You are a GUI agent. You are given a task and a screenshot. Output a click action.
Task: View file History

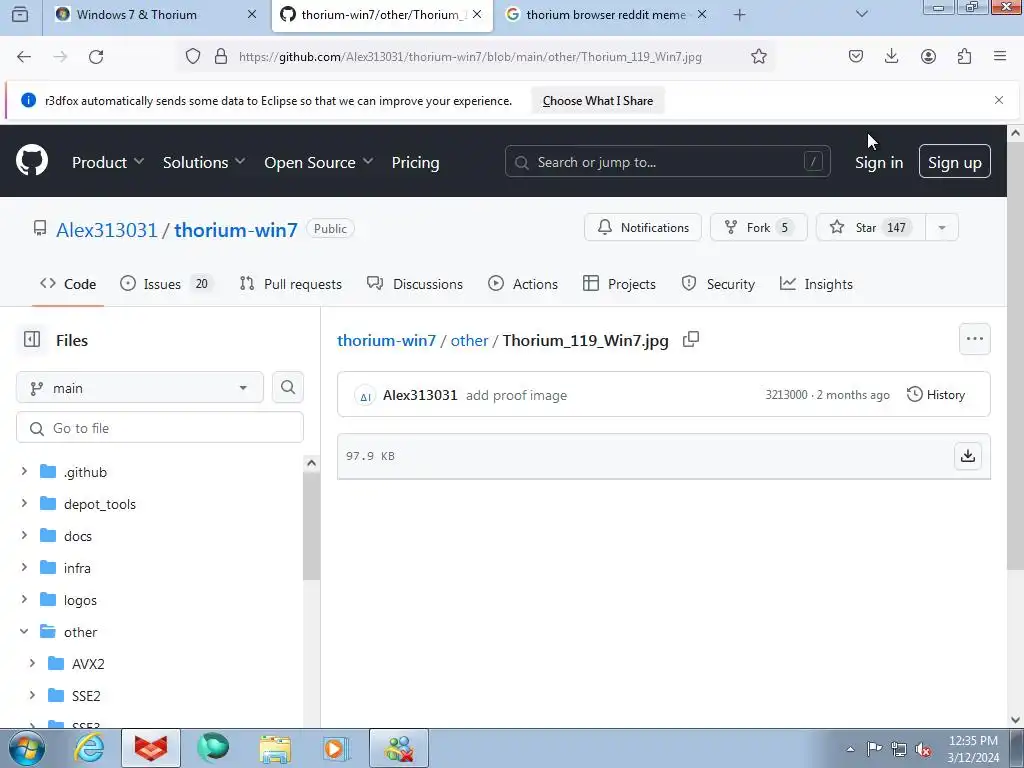point(936,394)
